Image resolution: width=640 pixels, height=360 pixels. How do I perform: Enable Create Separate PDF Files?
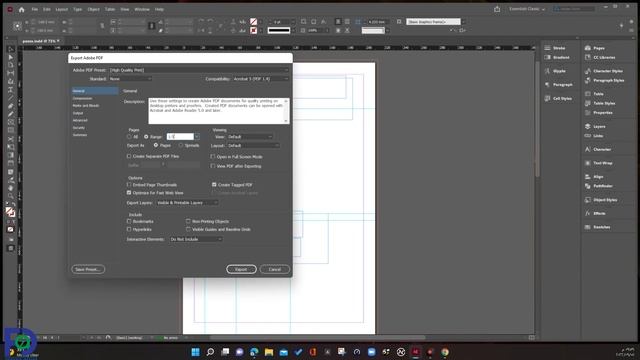tap(129, 156)
